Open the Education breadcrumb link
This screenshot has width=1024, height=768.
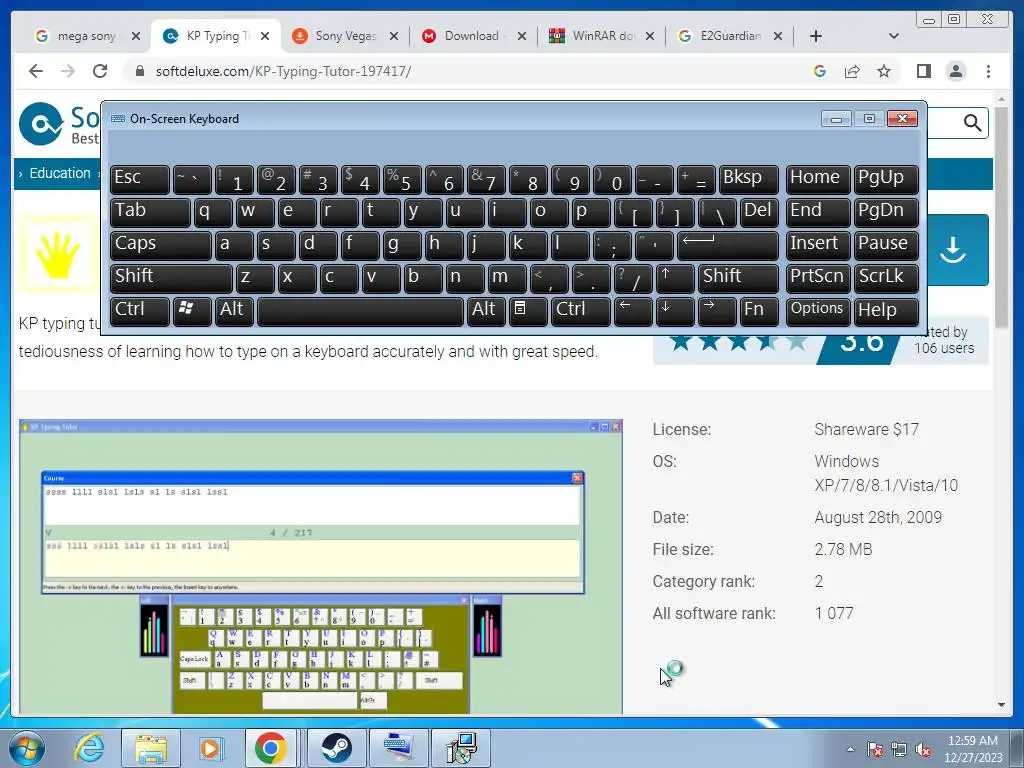pos(60,173)
